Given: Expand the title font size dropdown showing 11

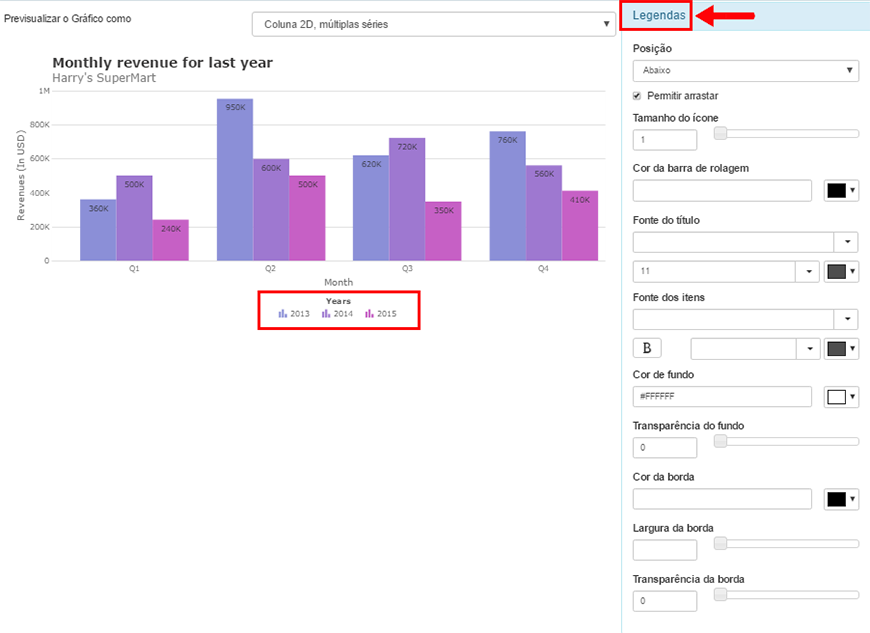Looking at the screenshot, I should 726,271.
